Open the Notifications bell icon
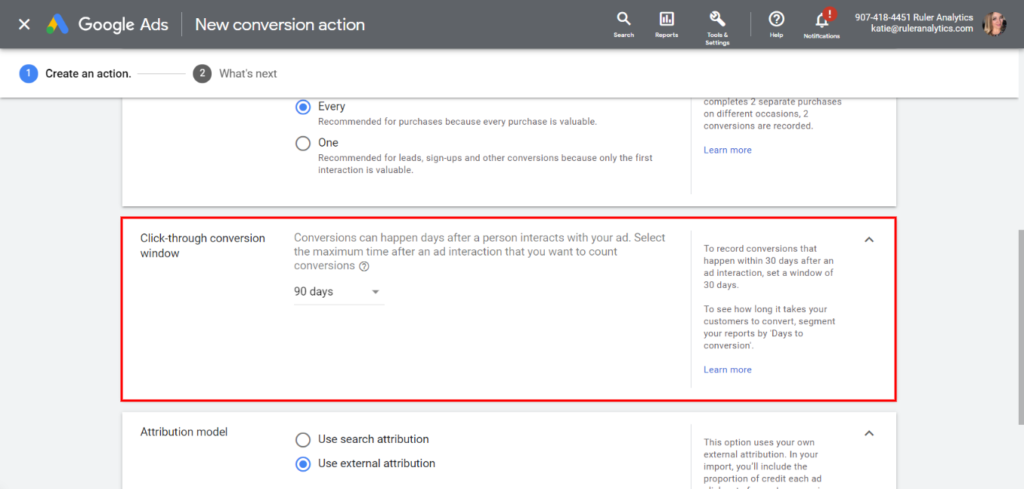 [822, 19]
